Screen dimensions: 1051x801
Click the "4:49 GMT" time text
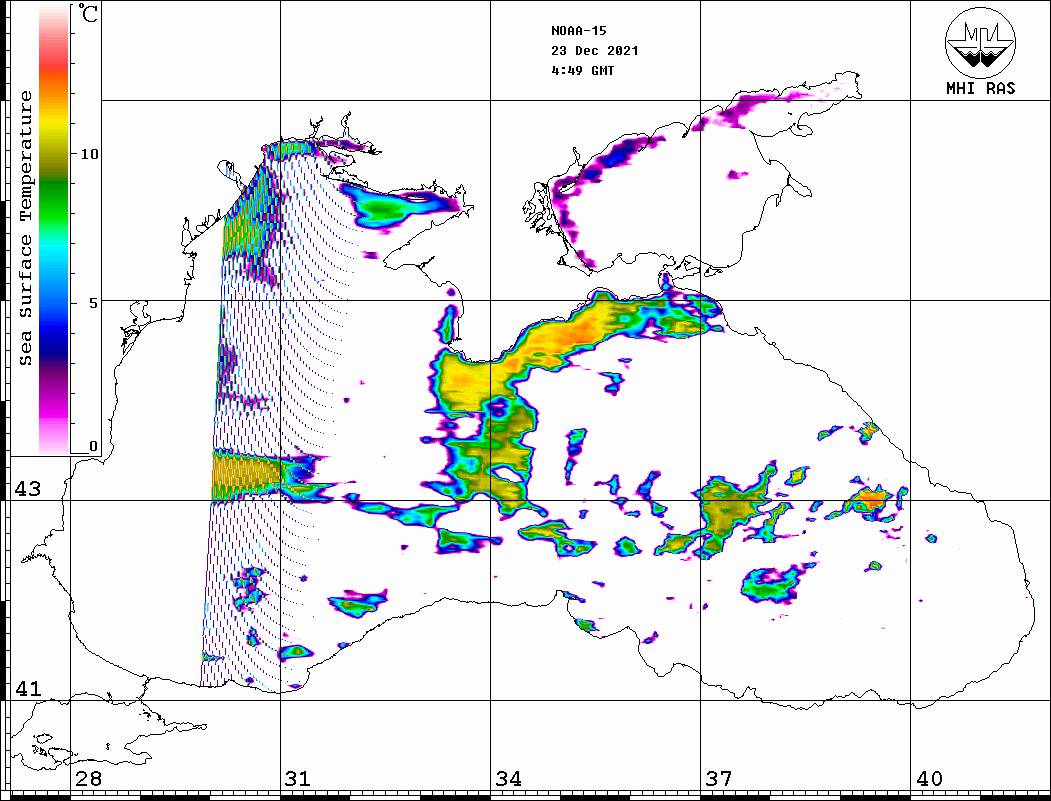582,70
